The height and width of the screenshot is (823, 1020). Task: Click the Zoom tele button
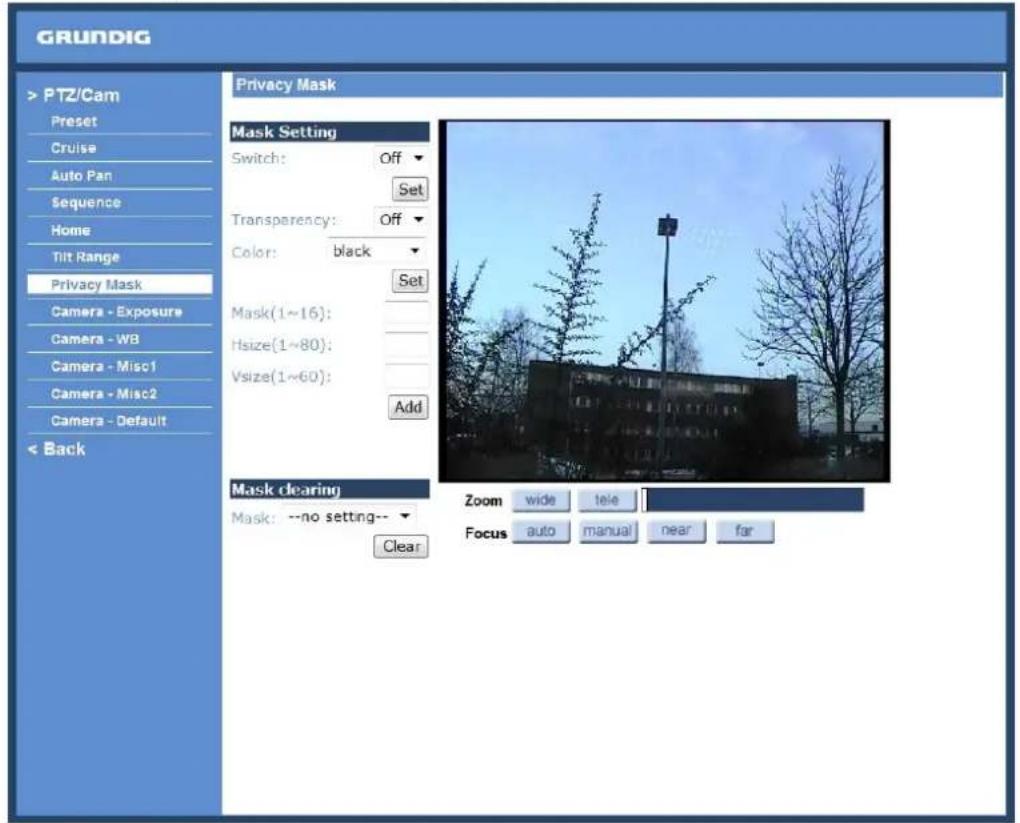point(607,500)
